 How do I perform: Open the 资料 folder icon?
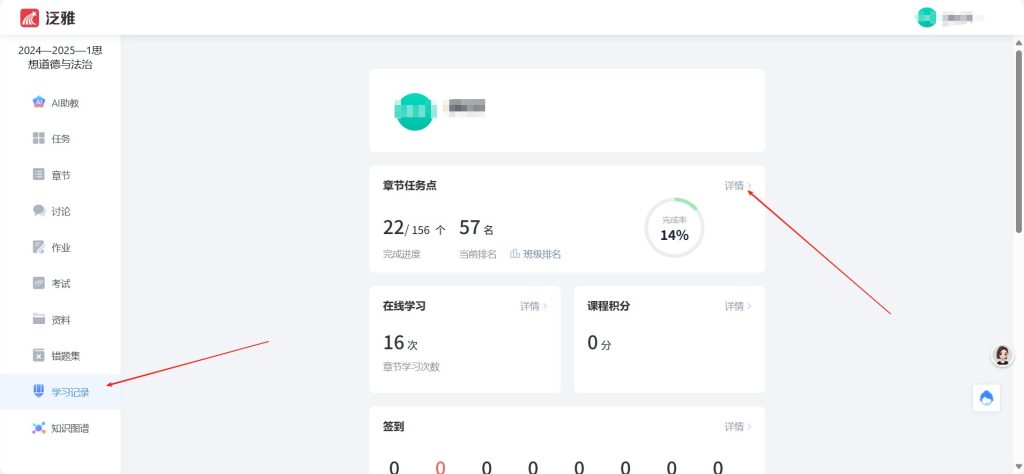pos(39,319)
